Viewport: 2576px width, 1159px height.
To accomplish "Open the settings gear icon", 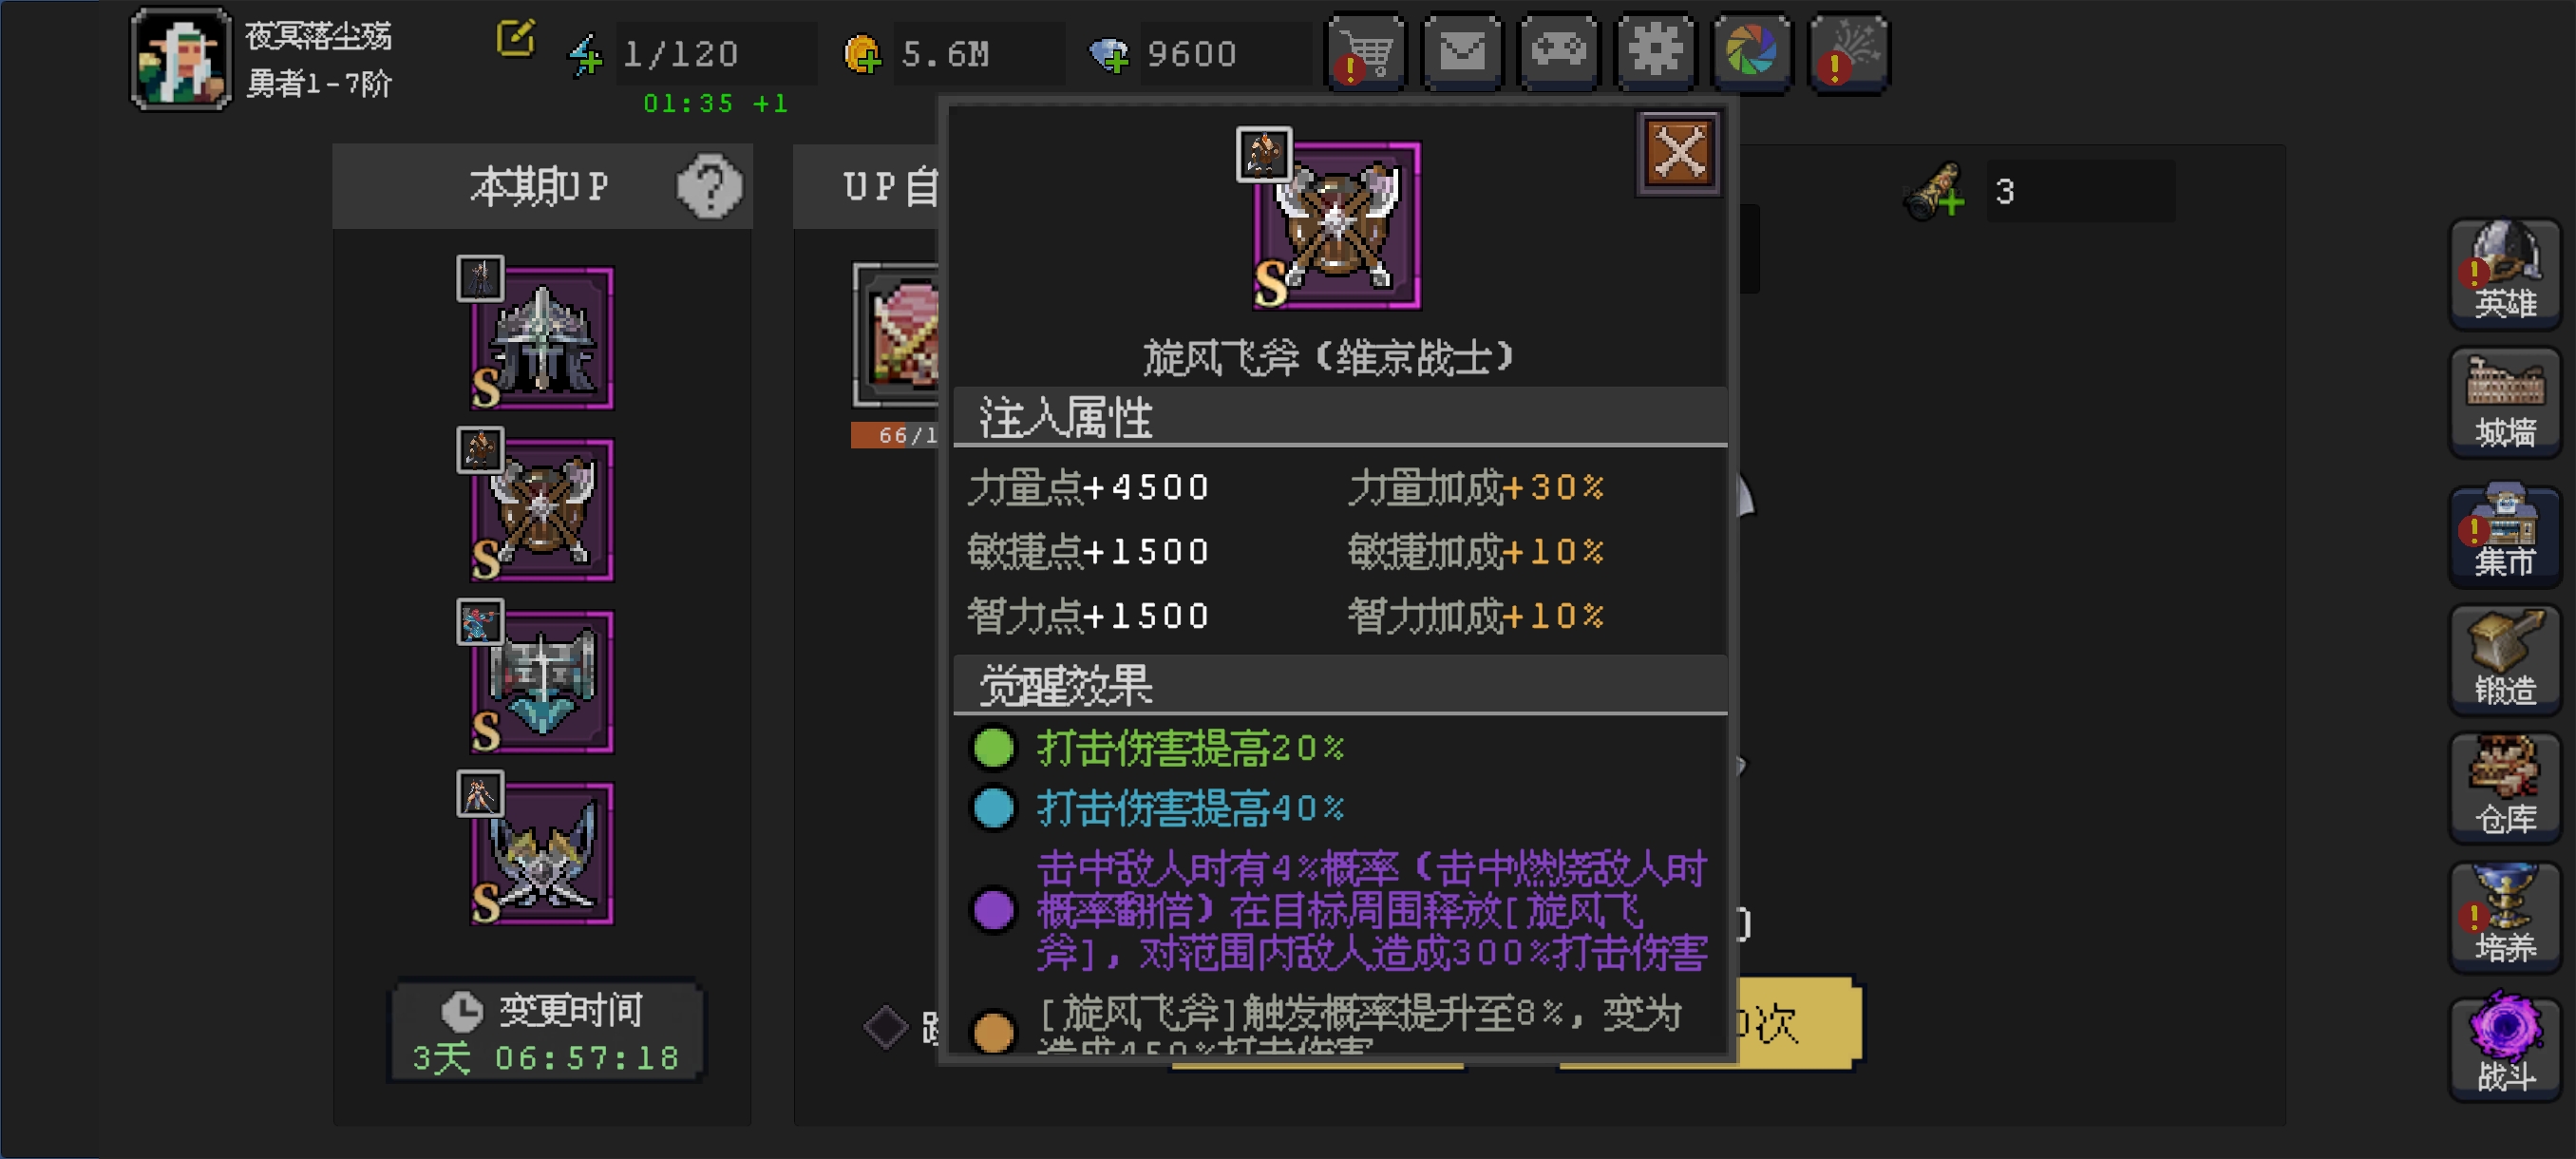I will click(1655, 52).
